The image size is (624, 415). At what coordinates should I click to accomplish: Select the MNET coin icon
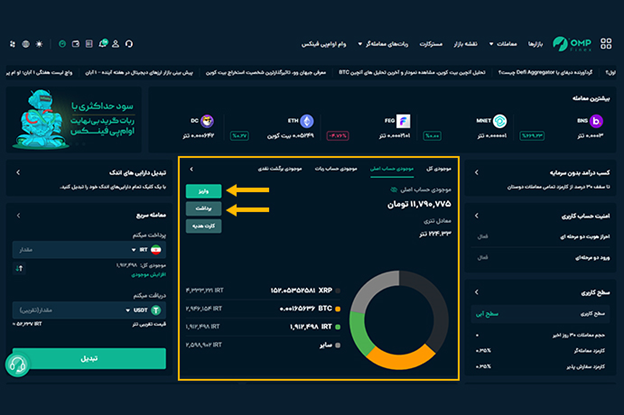point(500,121)
